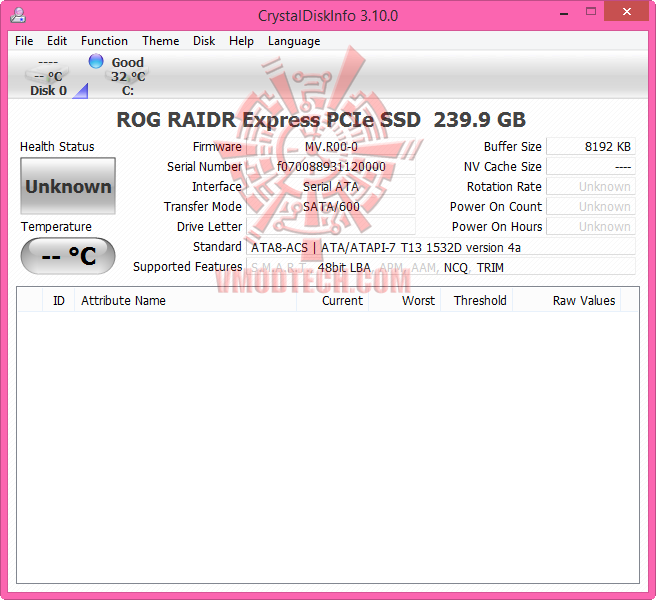Click the Serial Number label
The height and width of the screenshot is (600, 656).
[x=204, y=167]
